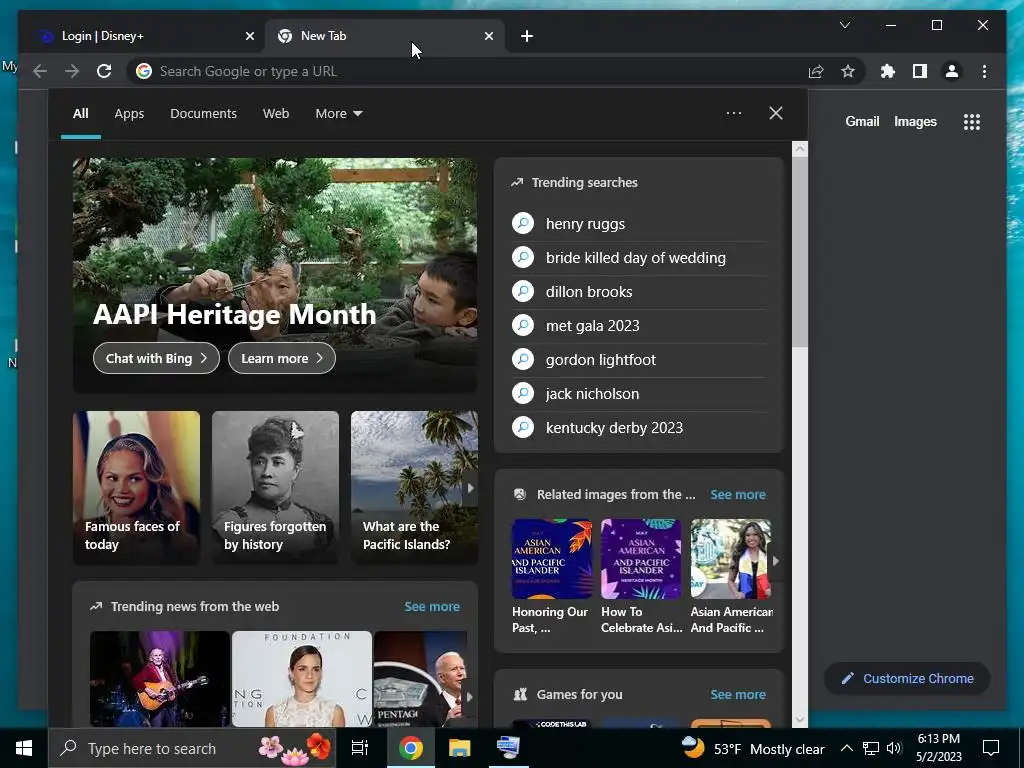Advance related images carousel arrow
This screenshot has height=768, width=1024.
pos(776,560)
